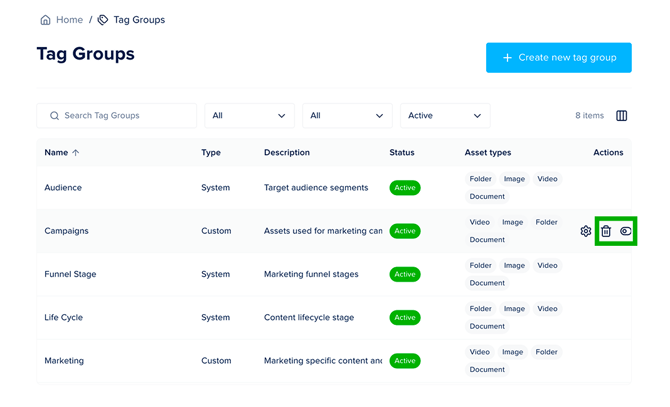
Task: Click 'Assets used for marketing' description
Action: click(x=323, y=231)
